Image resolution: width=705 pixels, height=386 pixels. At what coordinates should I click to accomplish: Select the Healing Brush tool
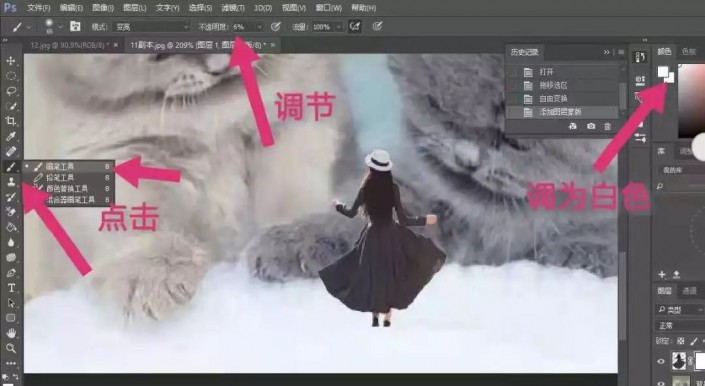tap(11, 151)
